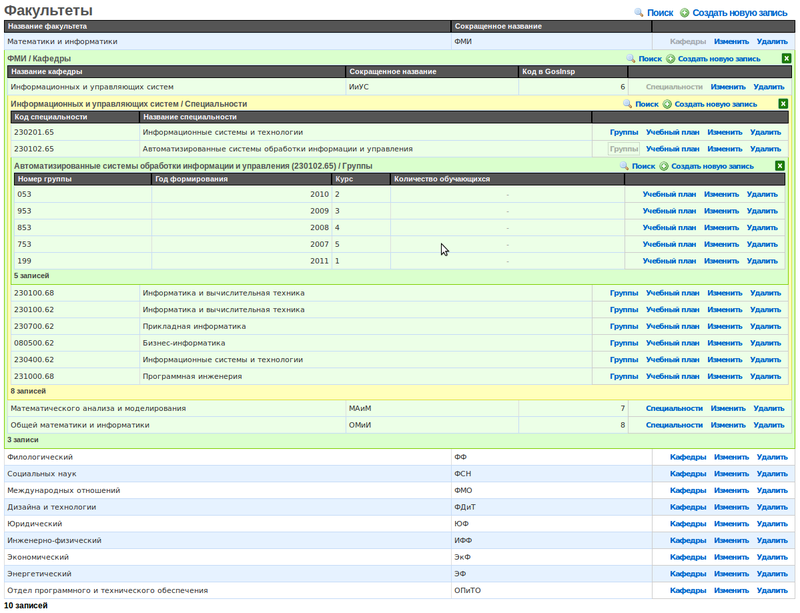Expand Кафедры for the Юридический faculty
The image size is (800, 613).
[688, 523]
